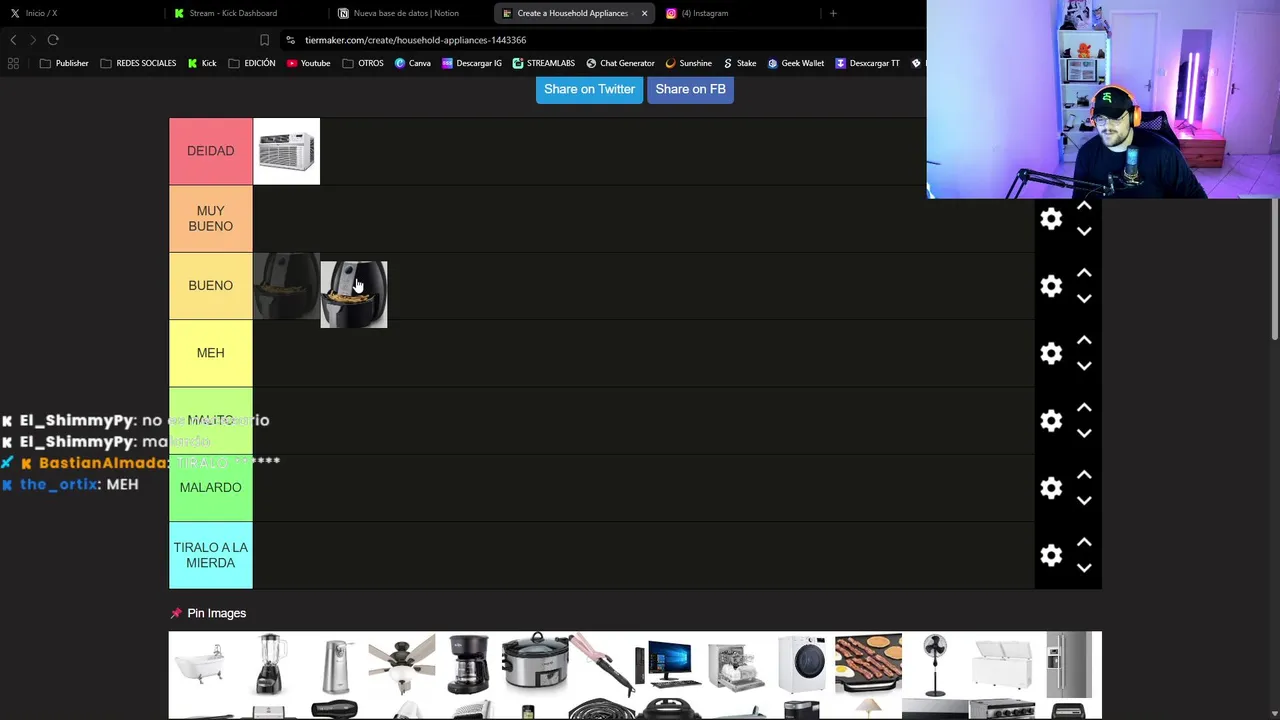Open the Sunshine bookmark
Screen dimensions: 1280x720
(x=688, y=63)
